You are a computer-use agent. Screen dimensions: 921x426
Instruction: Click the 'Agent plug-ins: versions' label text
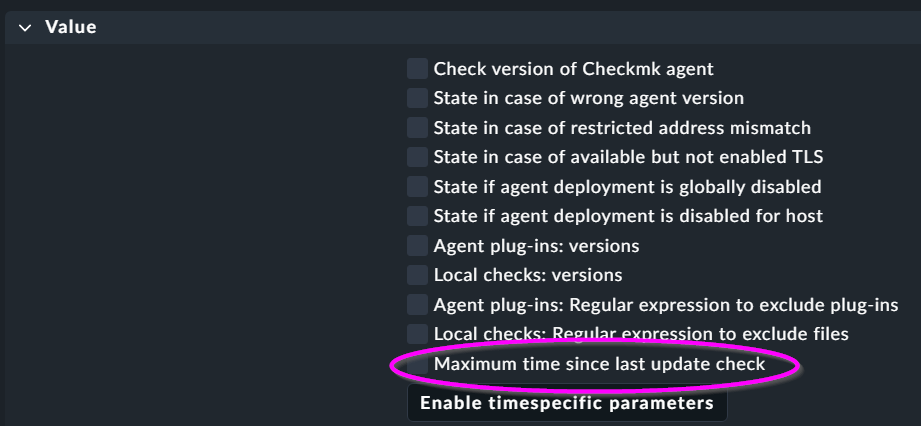click(536, 245)
